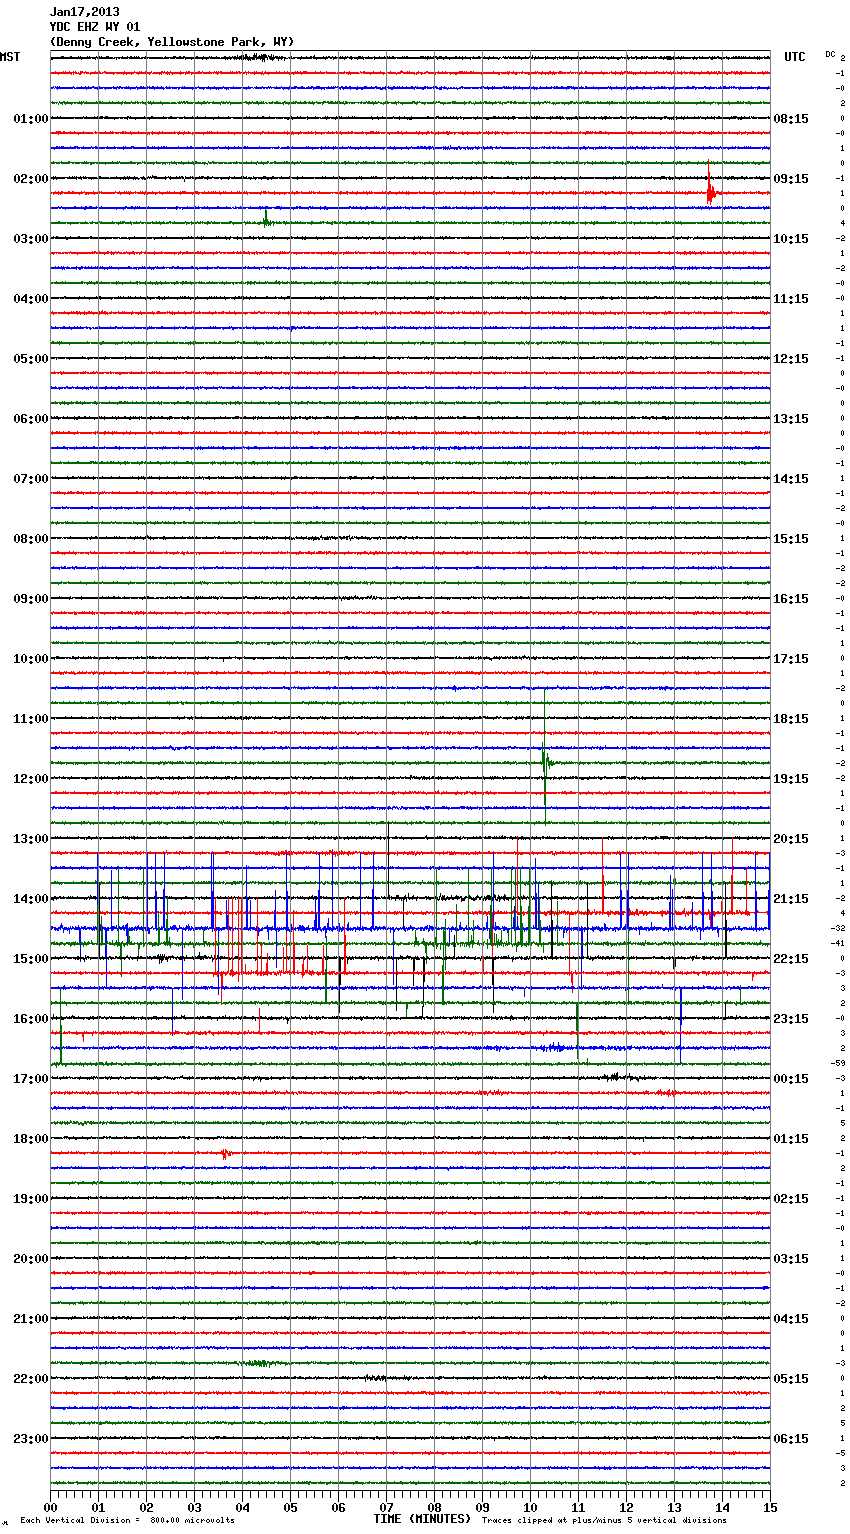Click the UTC timezone header
The width and height of the screenshot is (850, 1534).
click(x=794, y=57)
